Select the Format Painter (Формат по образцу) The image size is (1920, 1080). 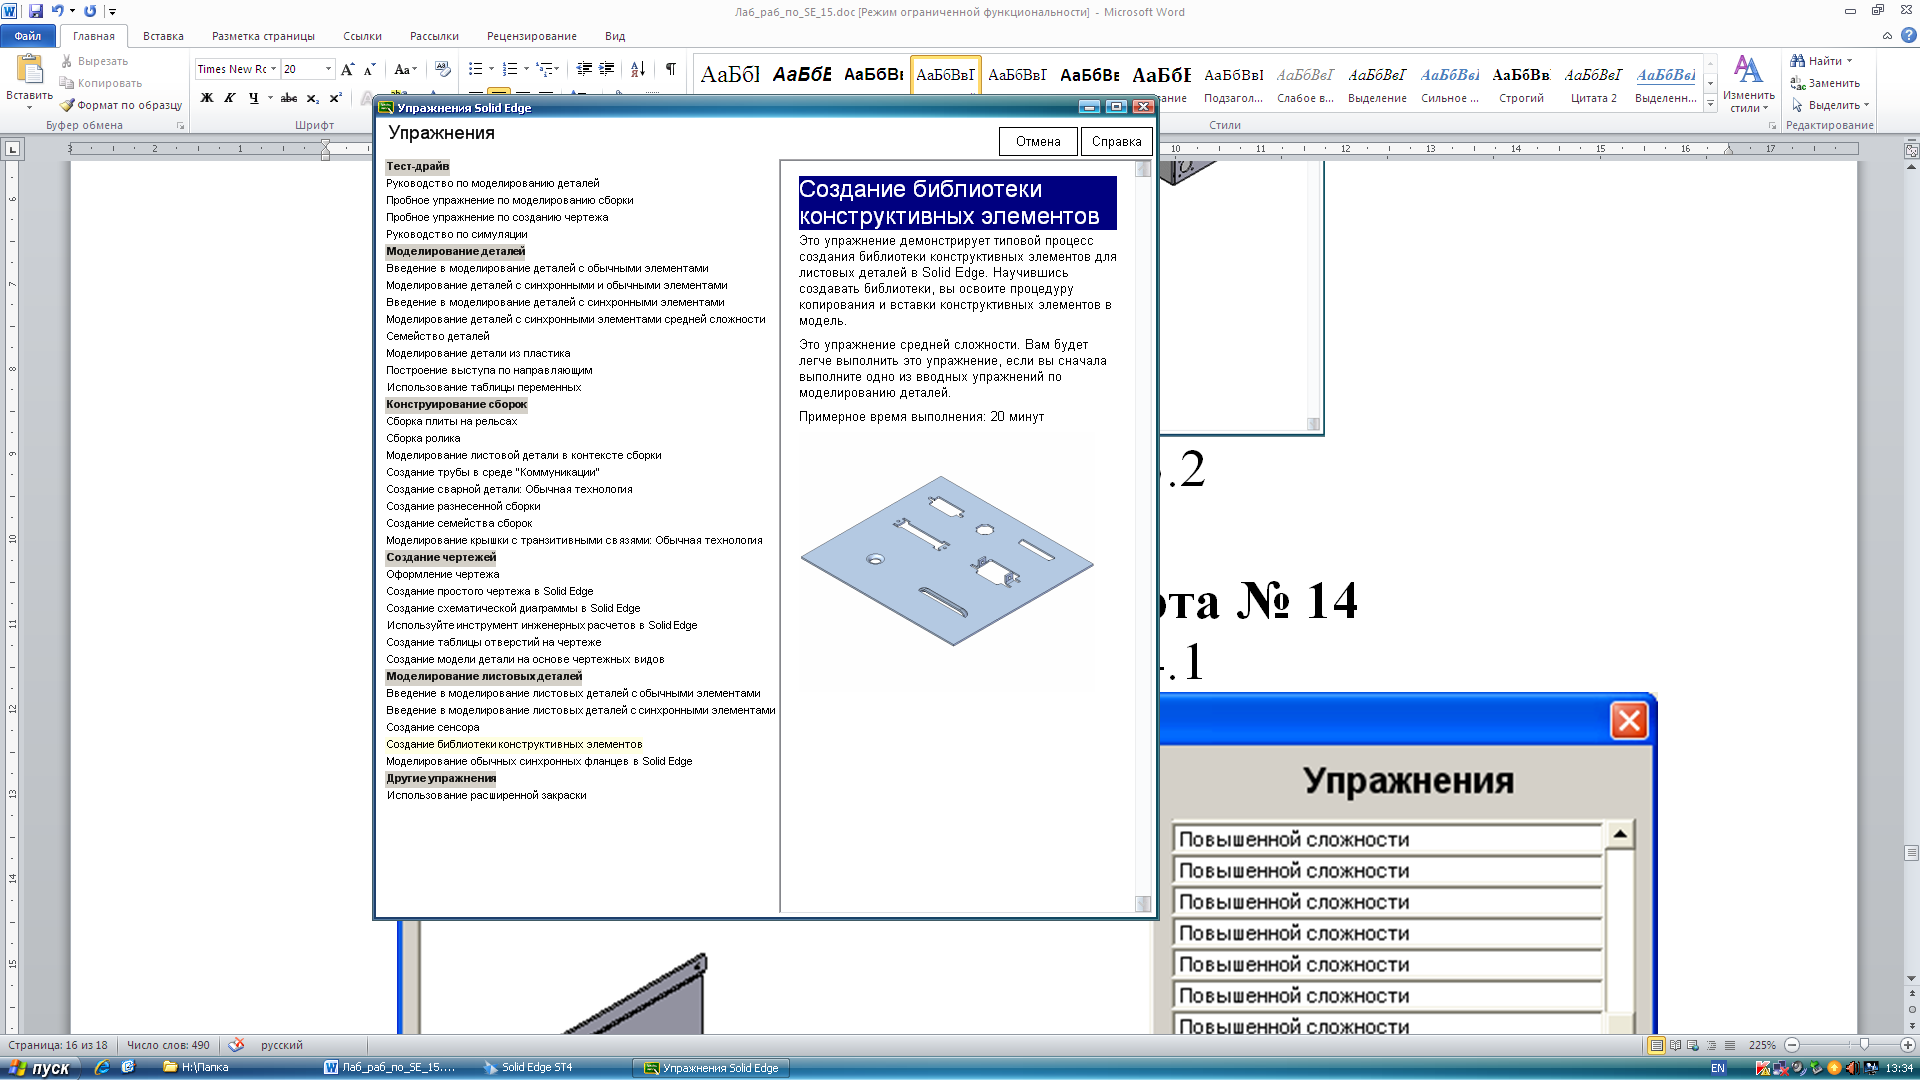click(121, 105)
